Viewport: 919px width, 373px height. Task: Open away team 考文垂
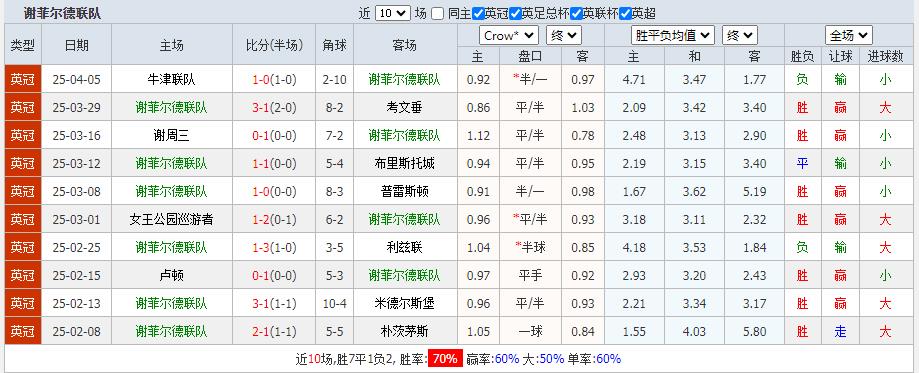(x=405, y=108)
